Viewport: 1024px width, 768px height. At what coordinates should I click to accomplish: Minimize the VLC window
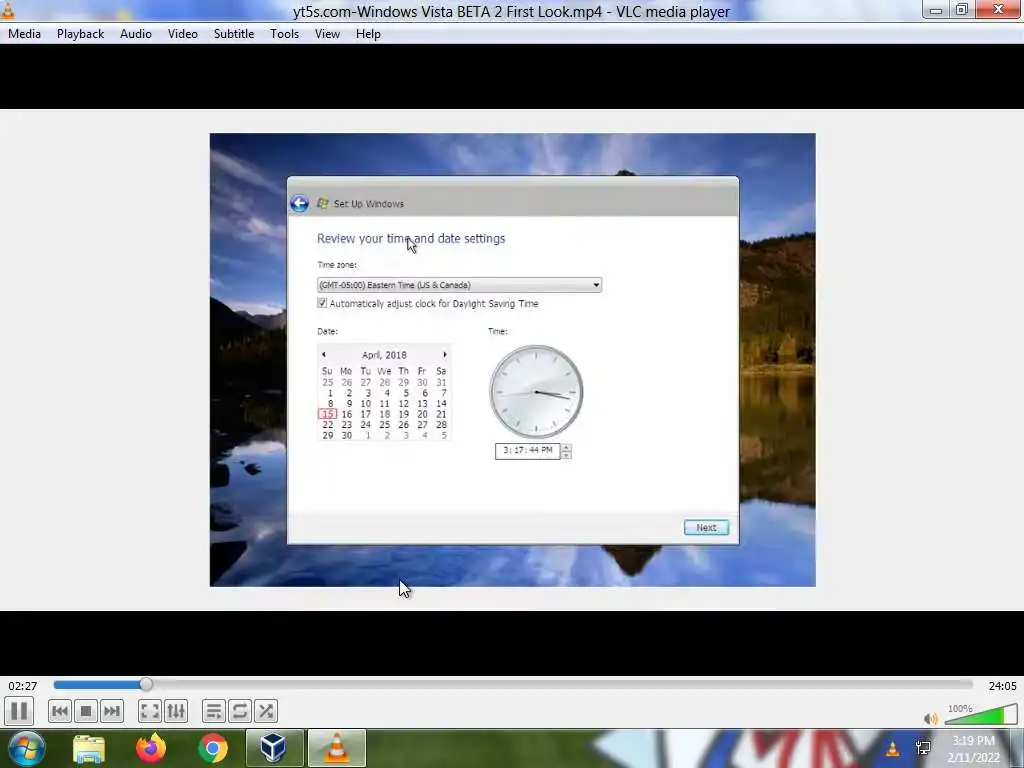pyautogui.click(x=936, y=9)
